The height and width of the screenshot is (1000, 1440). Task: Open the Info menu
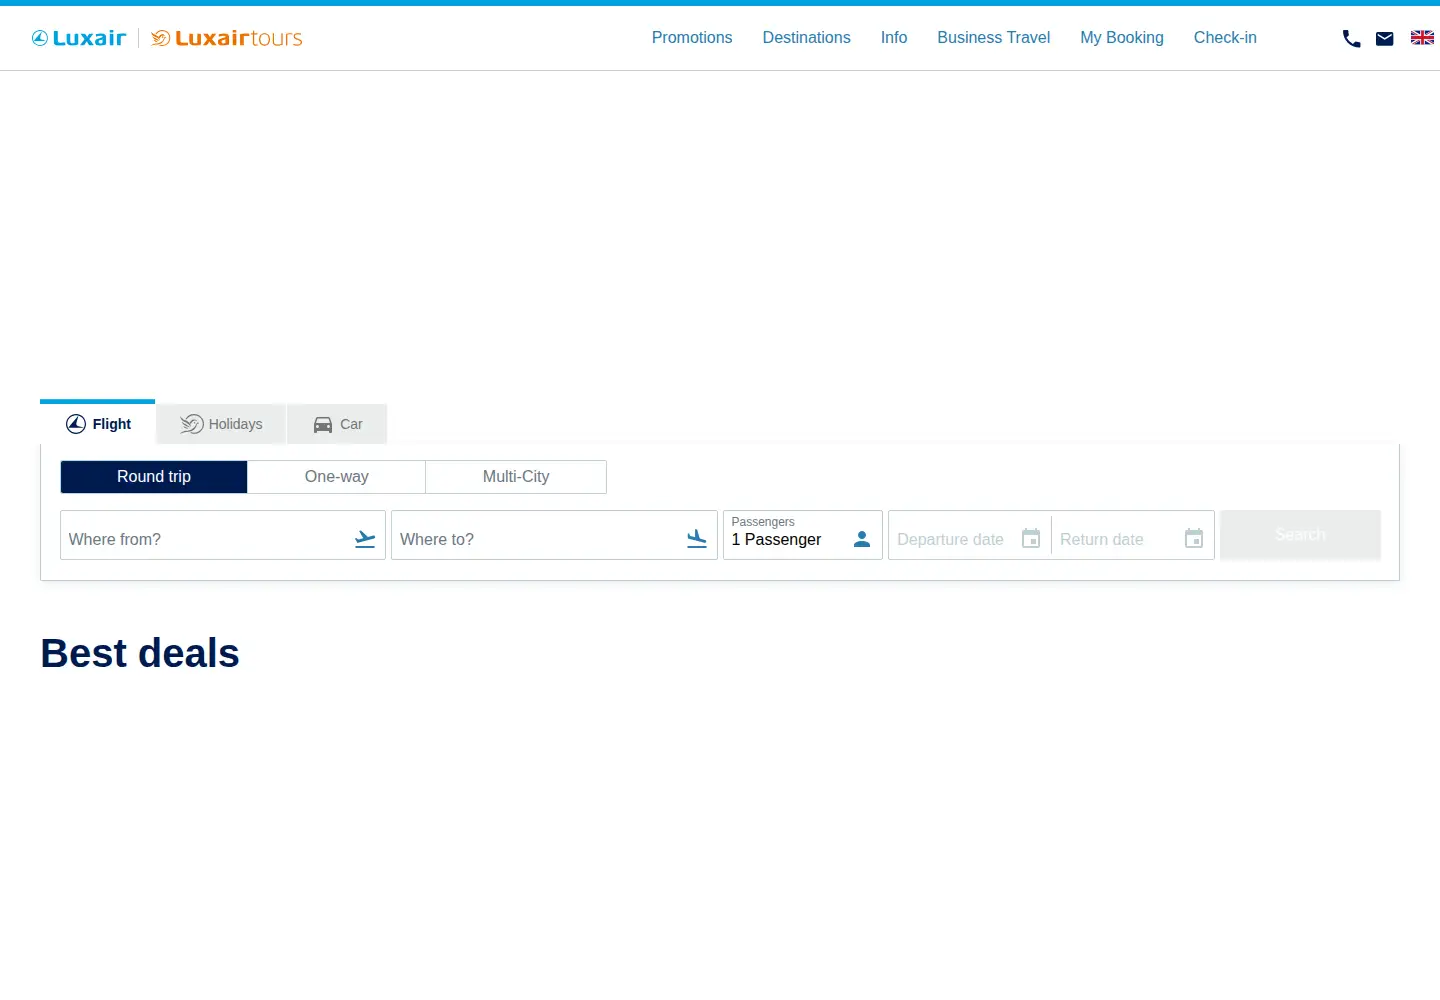pos(894,38)
